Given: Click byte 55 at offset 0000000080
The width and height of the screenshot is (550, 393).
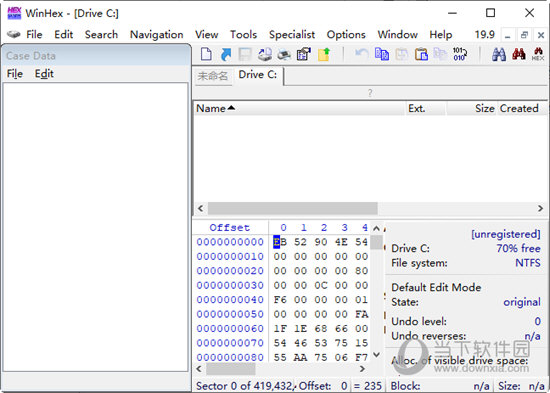Looking at the screenshot, I should [x=280, y=357].
